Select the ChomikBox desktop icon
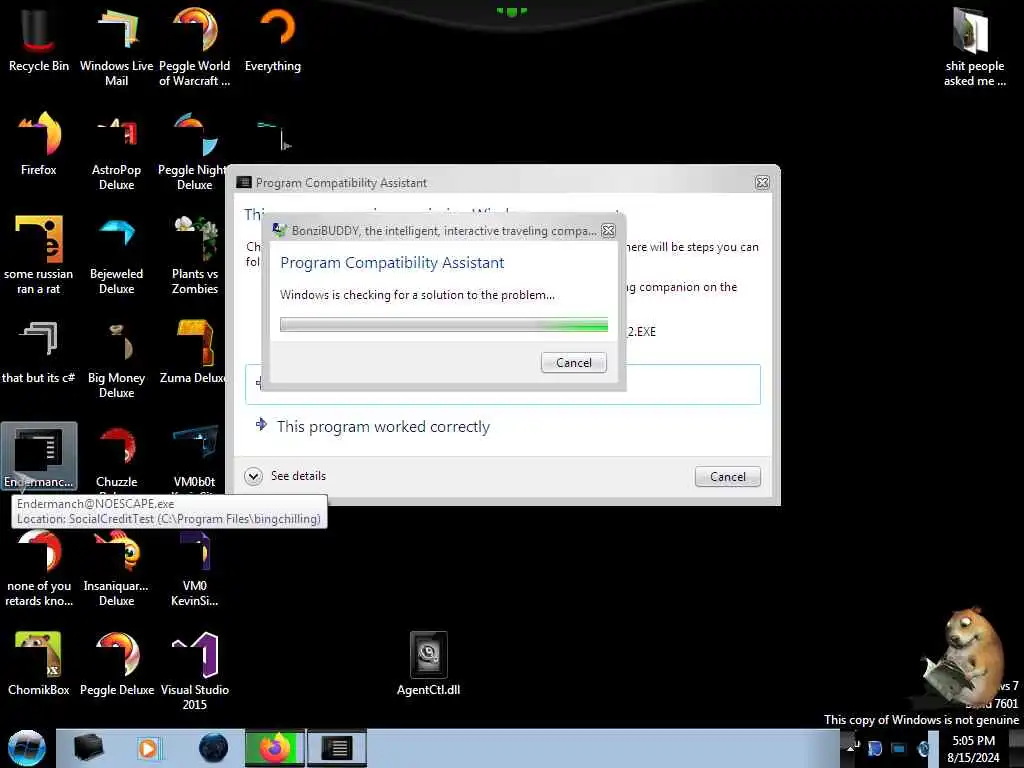 (39, 663)
